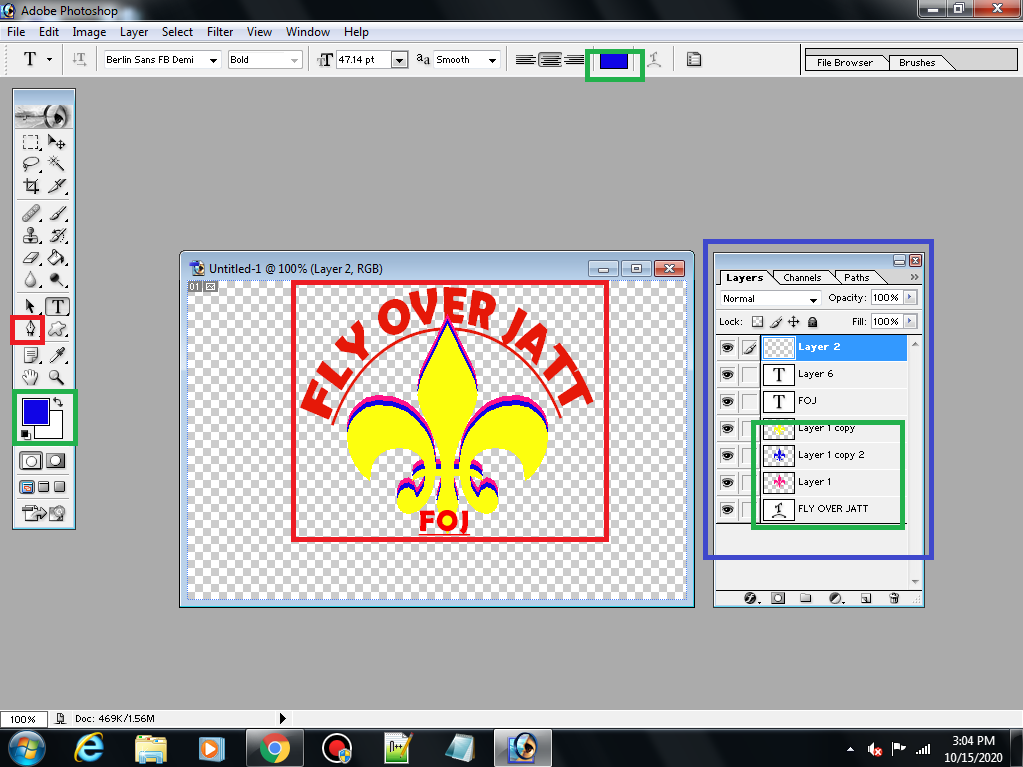Toggle visibility of the FLY OVER JATT layer

[727, 509]
